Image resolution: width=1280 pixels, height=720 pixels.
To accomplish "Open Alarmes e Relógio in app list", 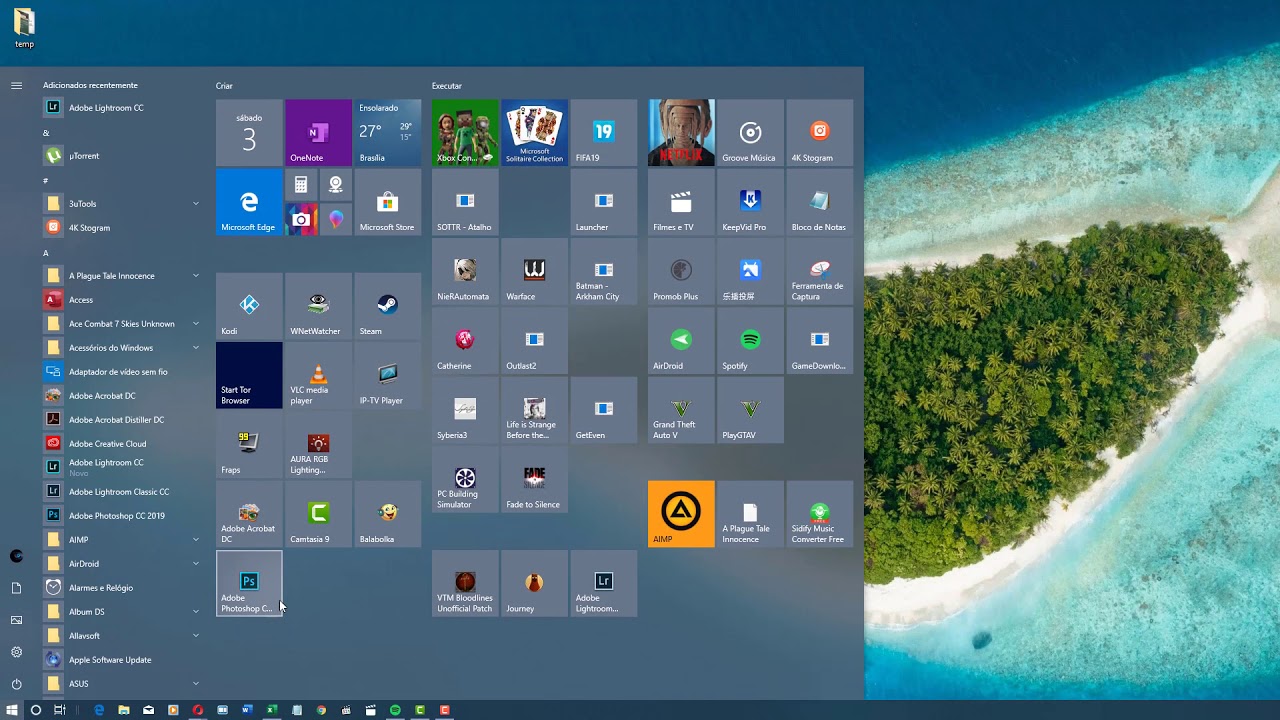I will (x=122, y=588).
